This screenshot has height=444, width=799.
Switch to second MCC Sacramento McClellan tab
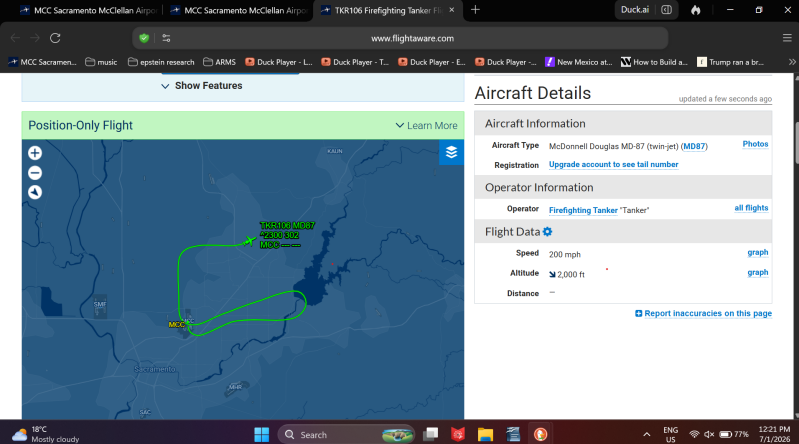(x=238, y=10)
